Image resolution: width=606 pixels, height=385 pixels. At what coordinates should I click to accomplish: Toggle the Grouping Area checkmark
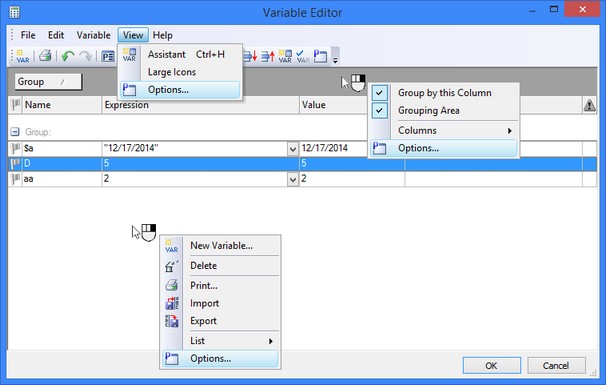click(380, 111)
